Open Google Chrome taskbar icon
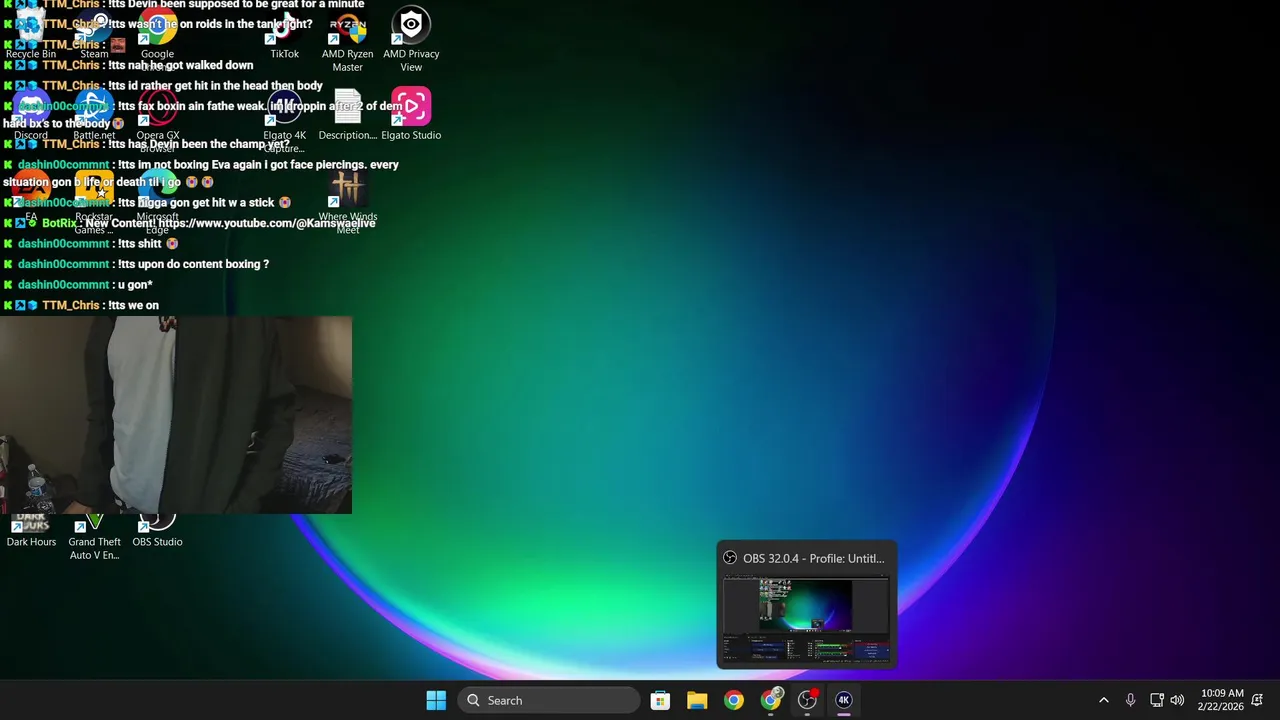This screenshot has width=1280, height=720. point(734,700)
